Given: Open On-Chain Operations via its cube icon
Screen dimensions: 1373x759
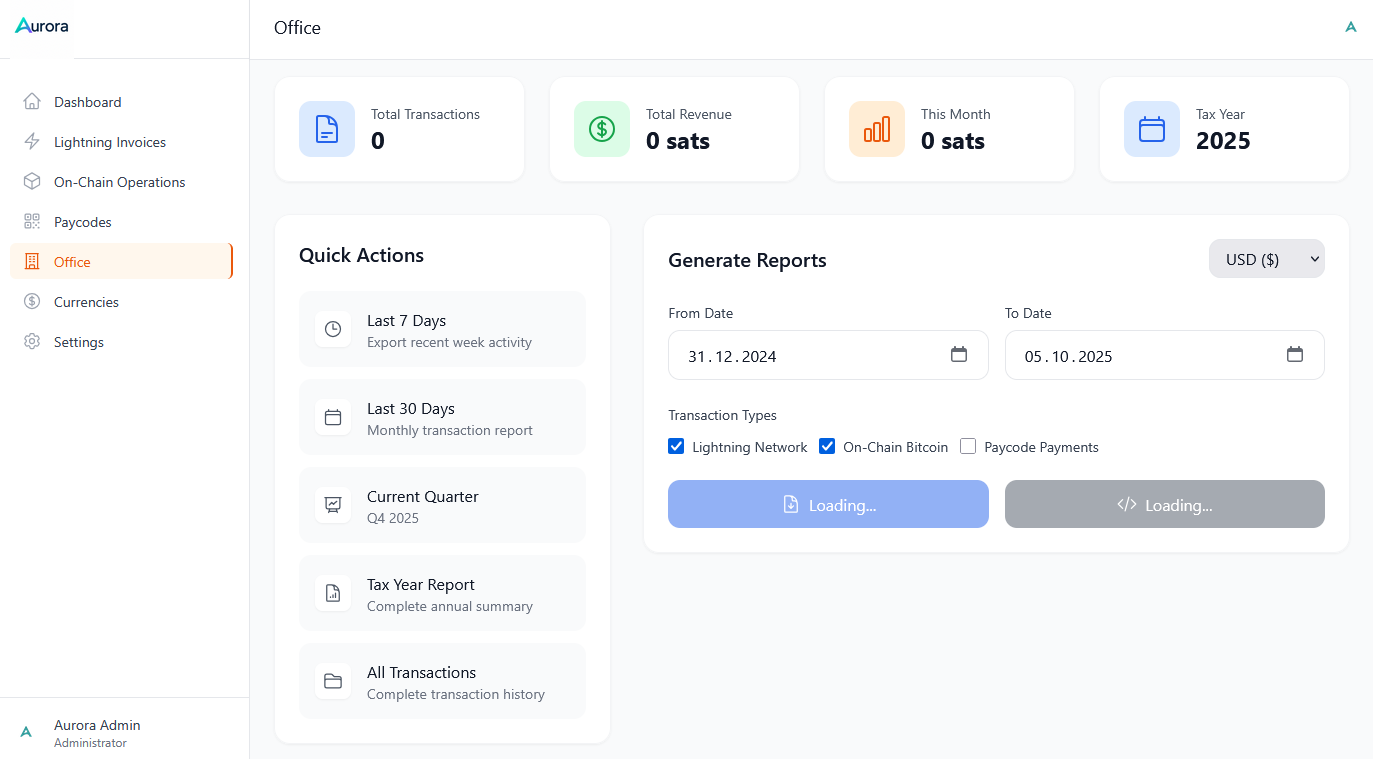Looking at the screenshot, I should click(30, 181).
